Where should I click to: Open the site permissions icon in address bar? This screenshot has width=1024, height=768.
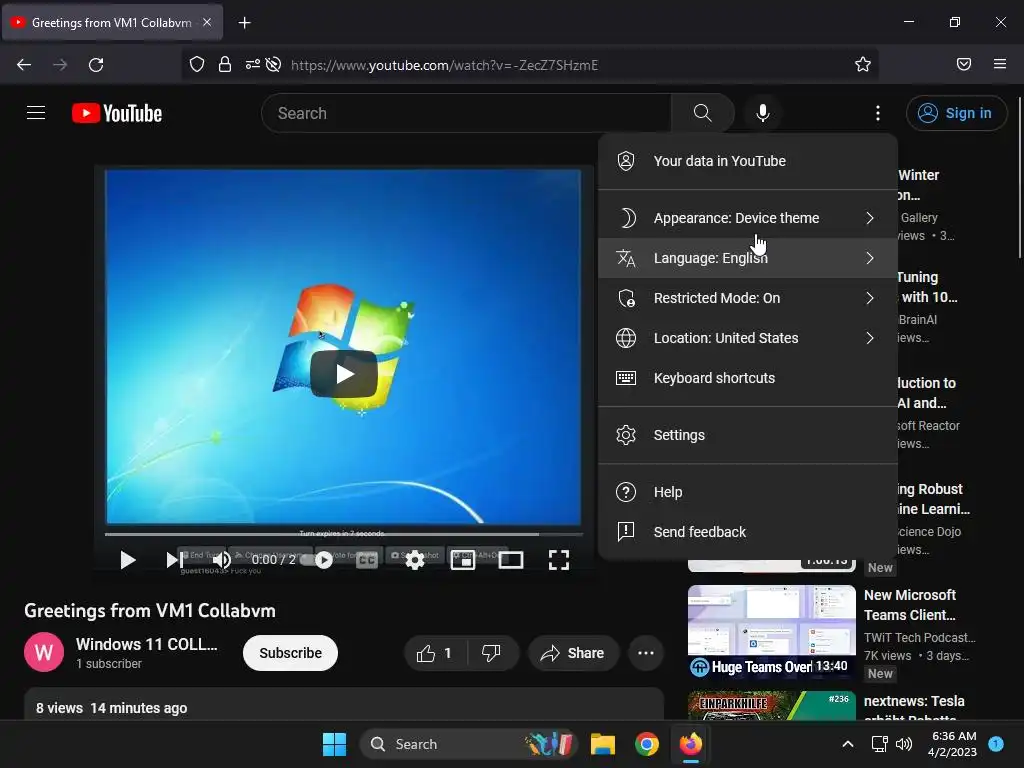(253, 64)
